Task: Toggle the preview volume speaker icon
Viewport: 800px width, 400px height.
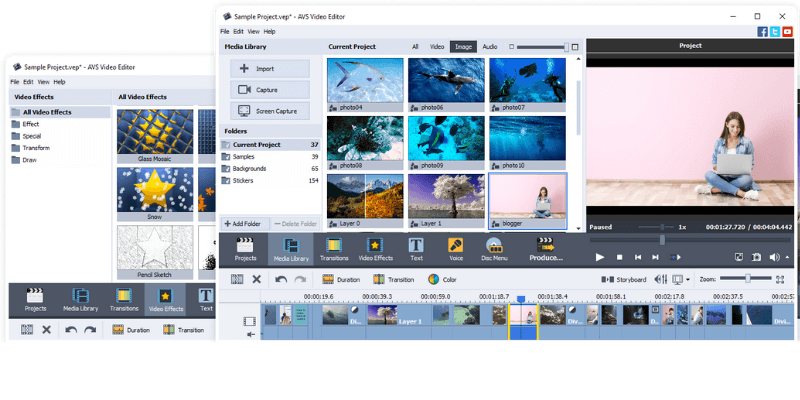Action: 776,257
